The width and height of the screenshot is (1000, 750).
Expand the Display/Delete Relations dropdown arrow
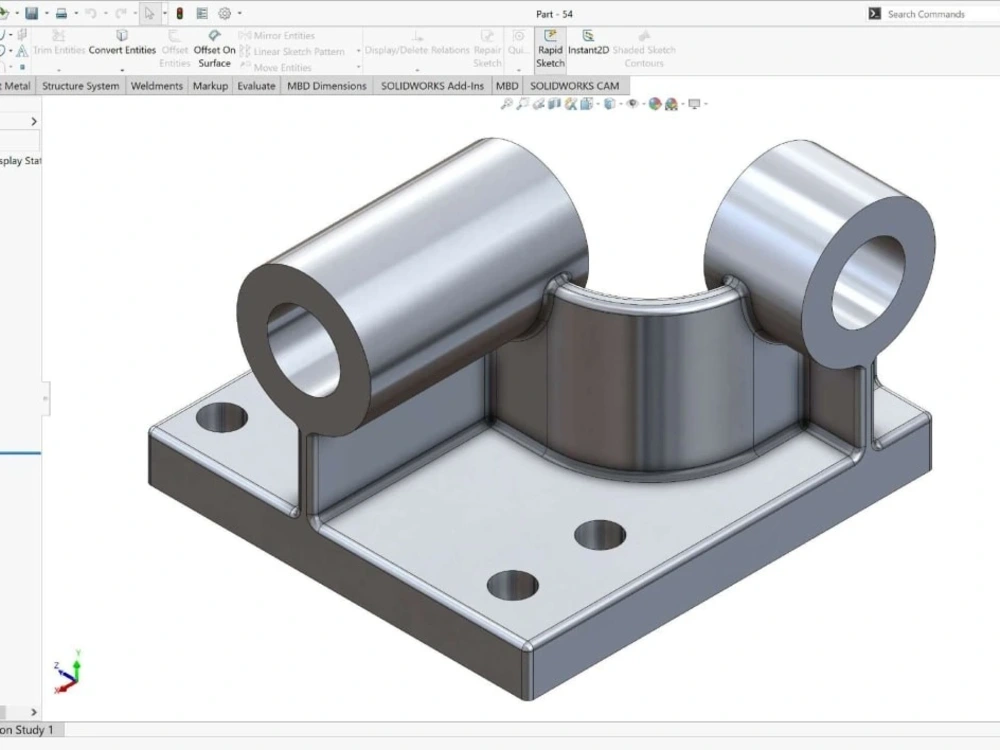coord(417,70)
